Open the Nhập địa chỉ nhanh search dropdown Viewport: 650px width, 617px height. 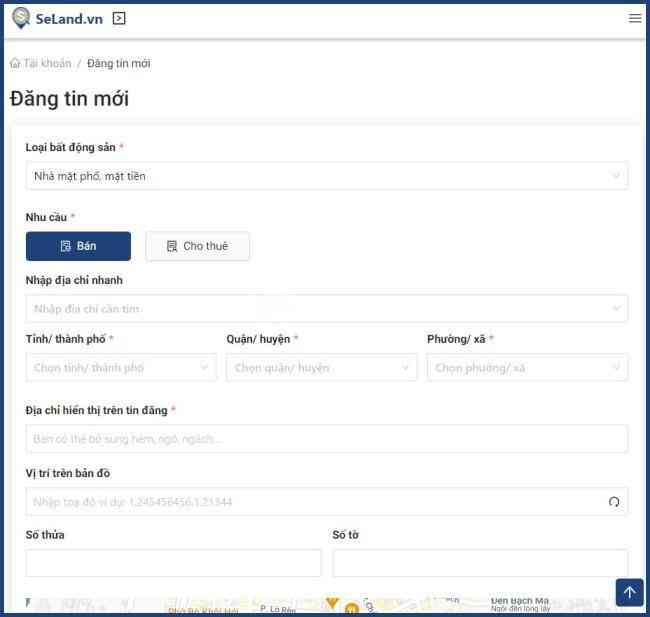click(x=326, y=308)
